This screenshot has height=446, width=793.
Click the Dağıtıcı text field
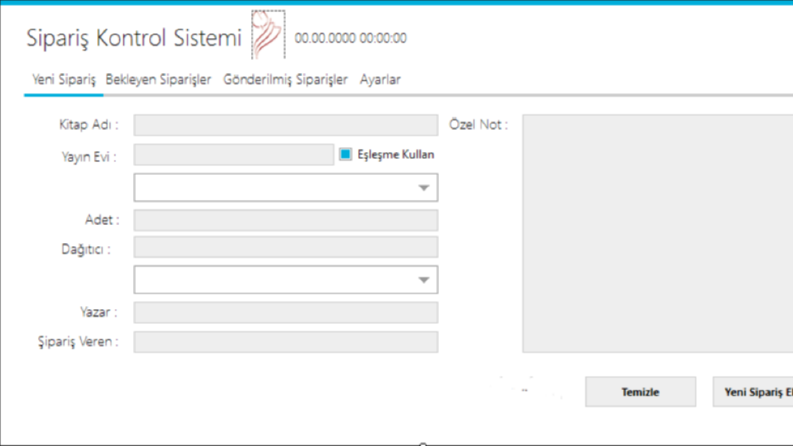point(286,247)
